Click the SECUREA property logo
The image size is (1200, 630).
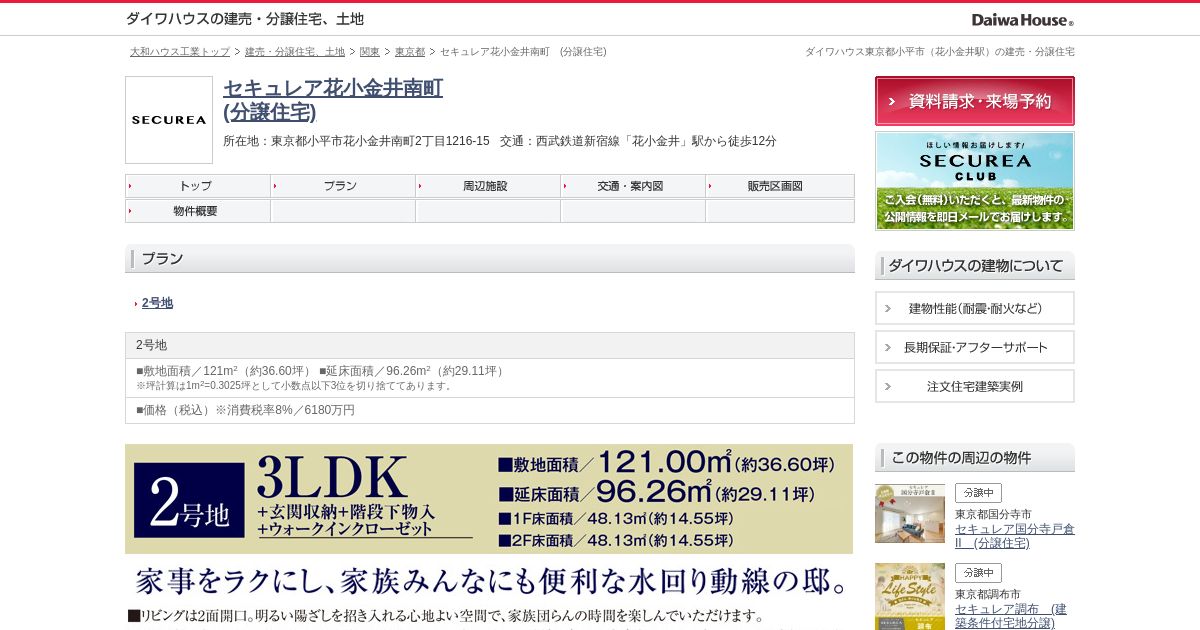pyautogui.click(x=169, y=120)
